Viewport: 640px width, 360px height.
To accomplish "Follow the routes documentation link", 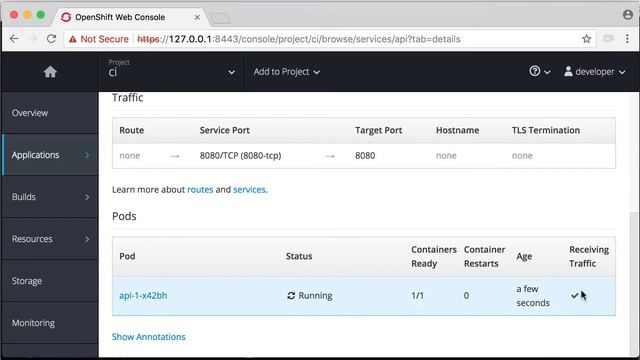I will [x=200, y=190].
